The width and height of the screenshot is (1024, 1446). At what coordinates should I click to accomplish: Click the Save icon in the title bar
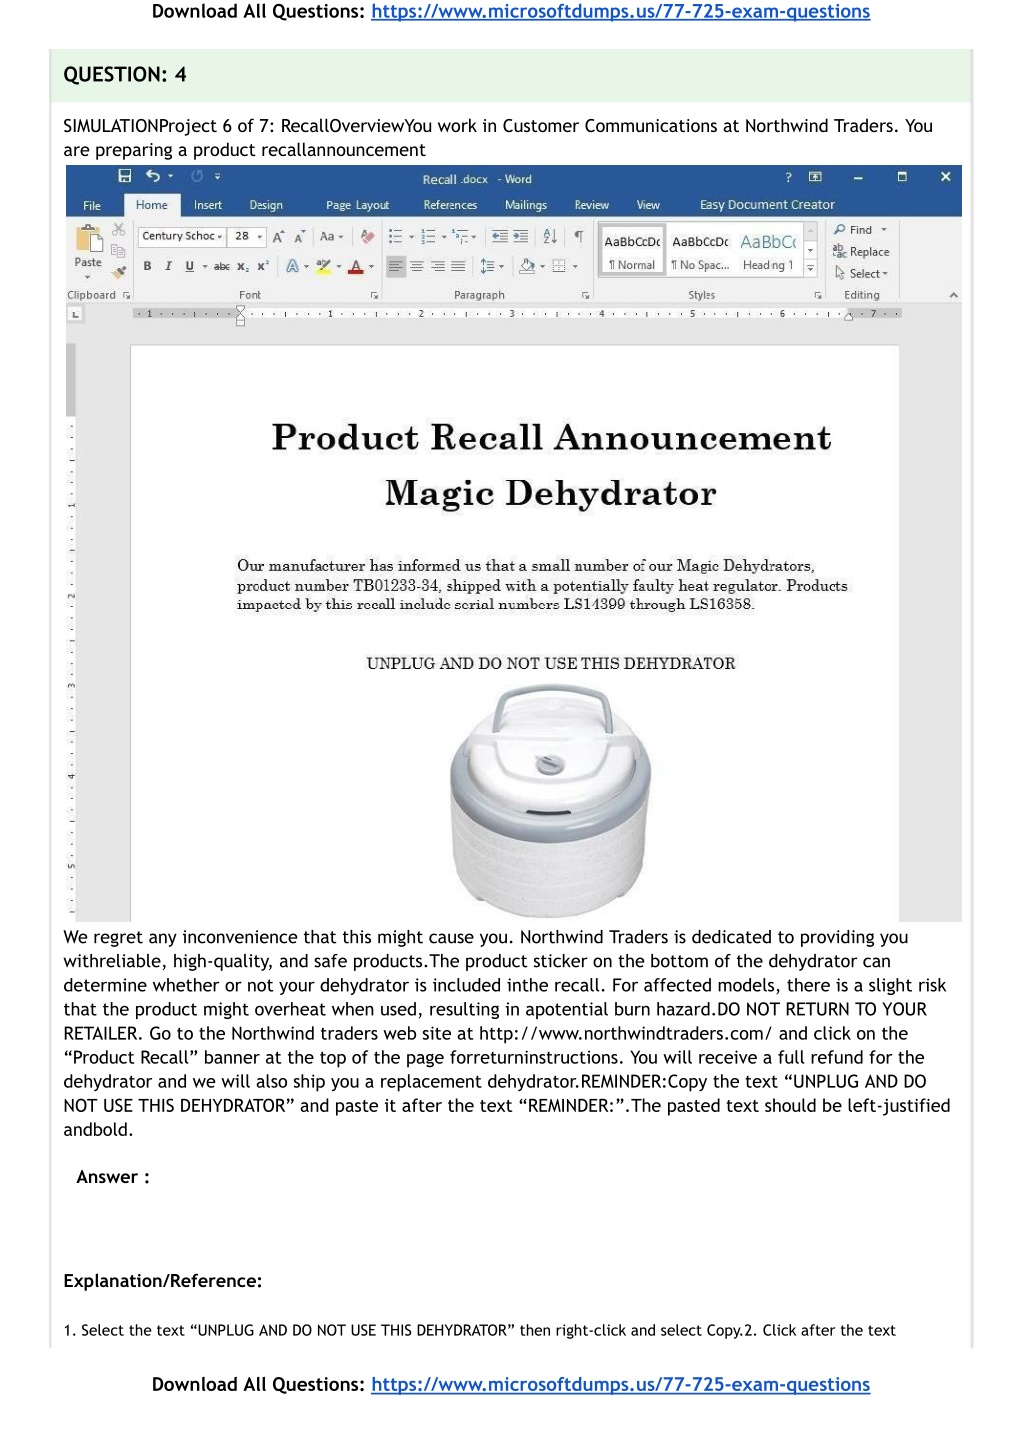click(125, 176)
